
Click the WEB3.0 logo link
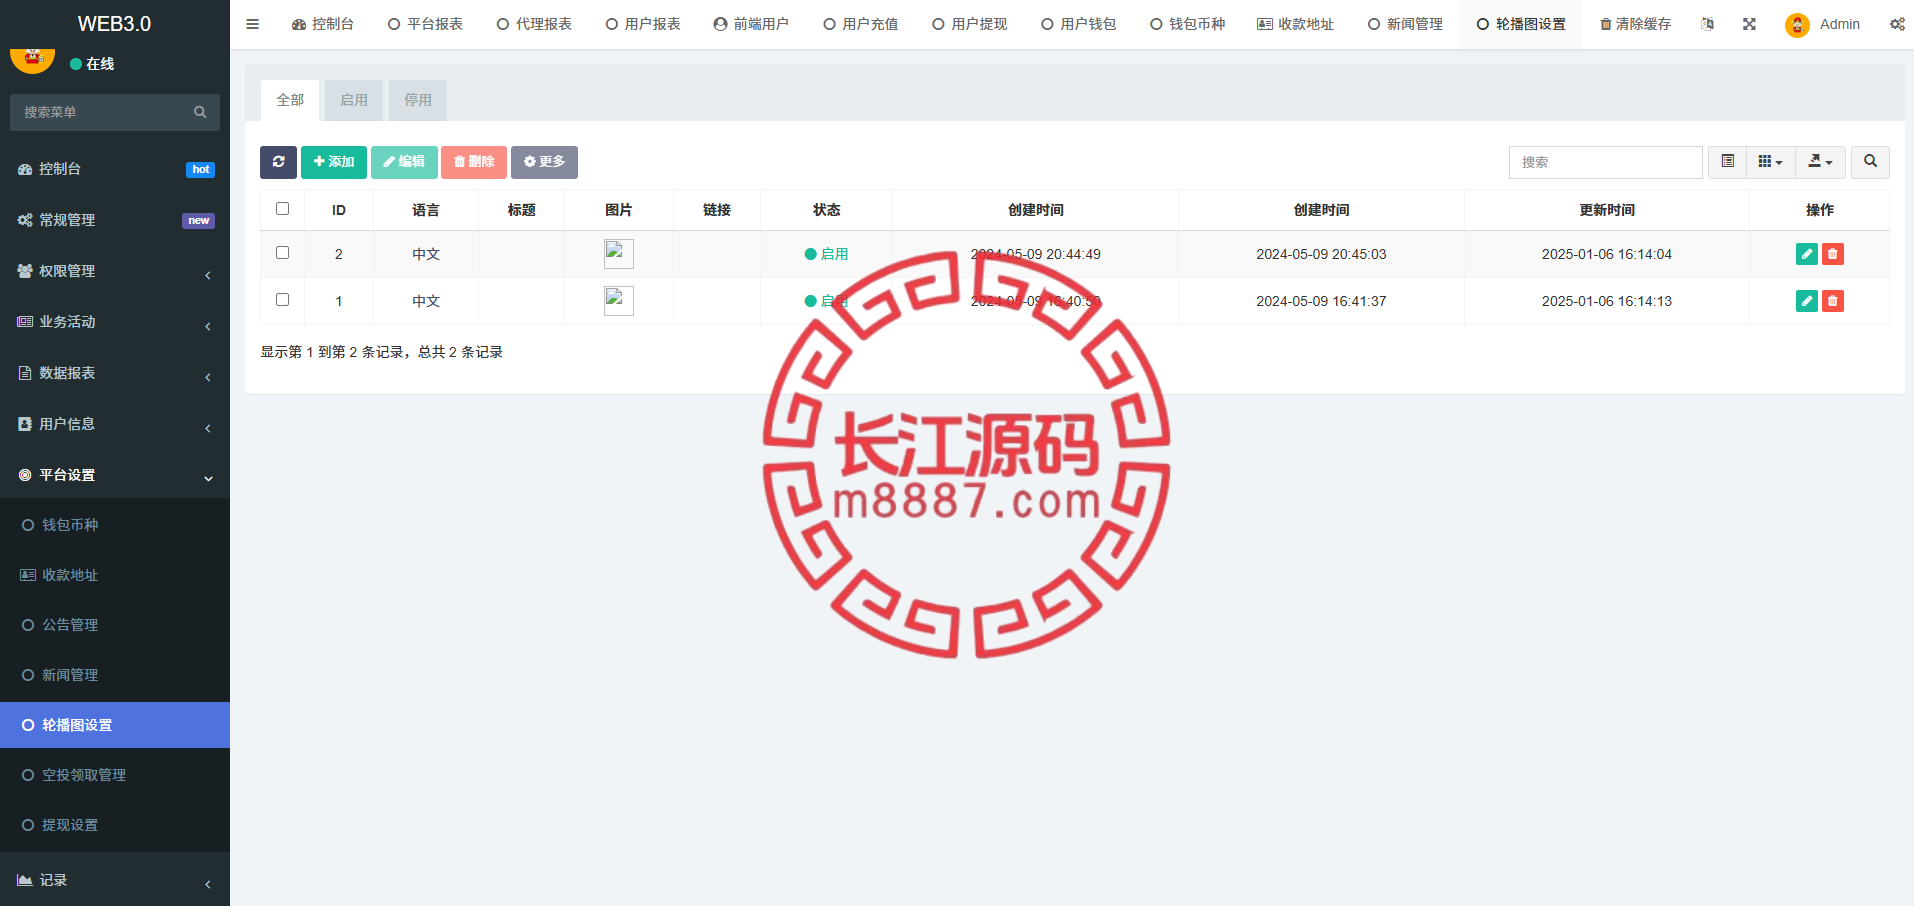(x=115, y=24)
